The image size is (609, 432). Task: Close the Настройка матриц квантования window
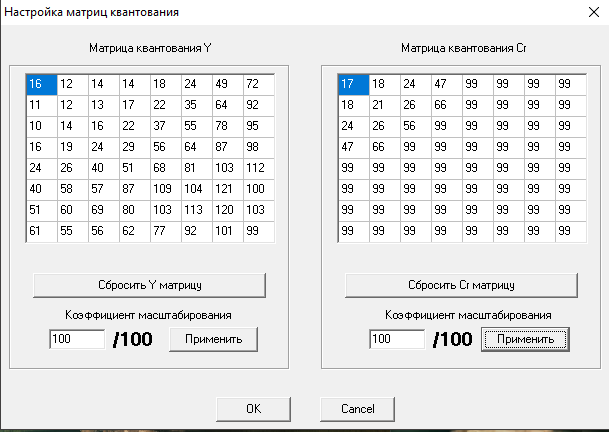tap(594, 12)
